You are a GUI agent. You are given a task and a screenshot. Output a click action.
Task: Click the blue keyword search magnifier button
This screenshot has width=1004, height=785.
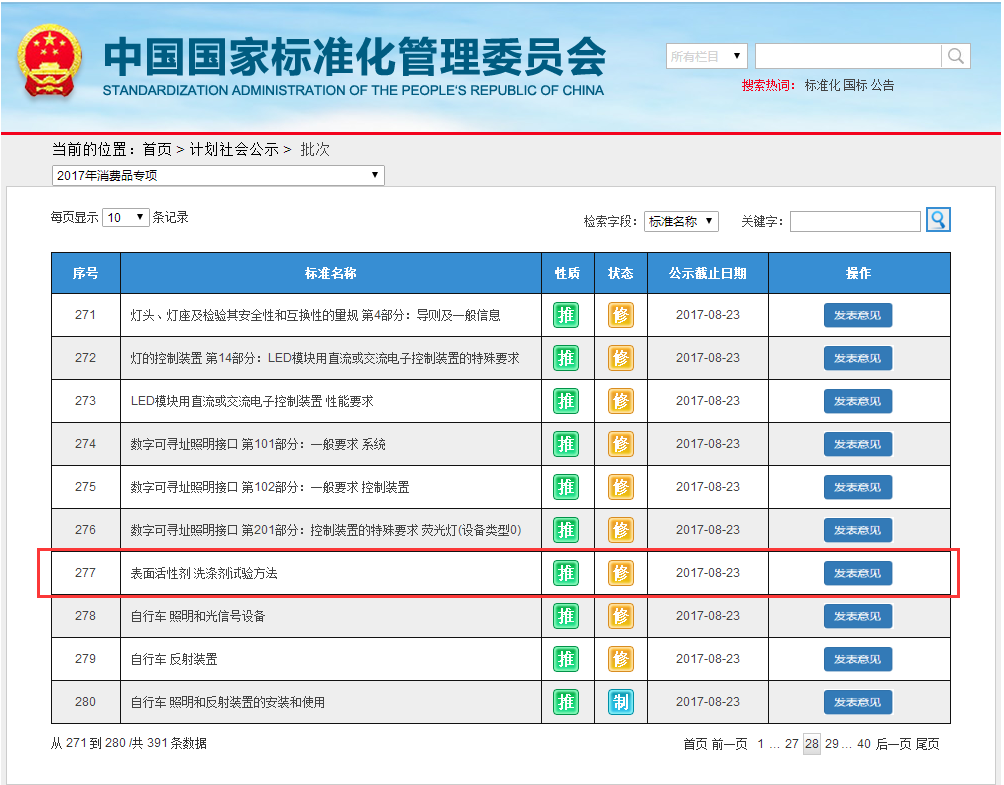point(938,220)
